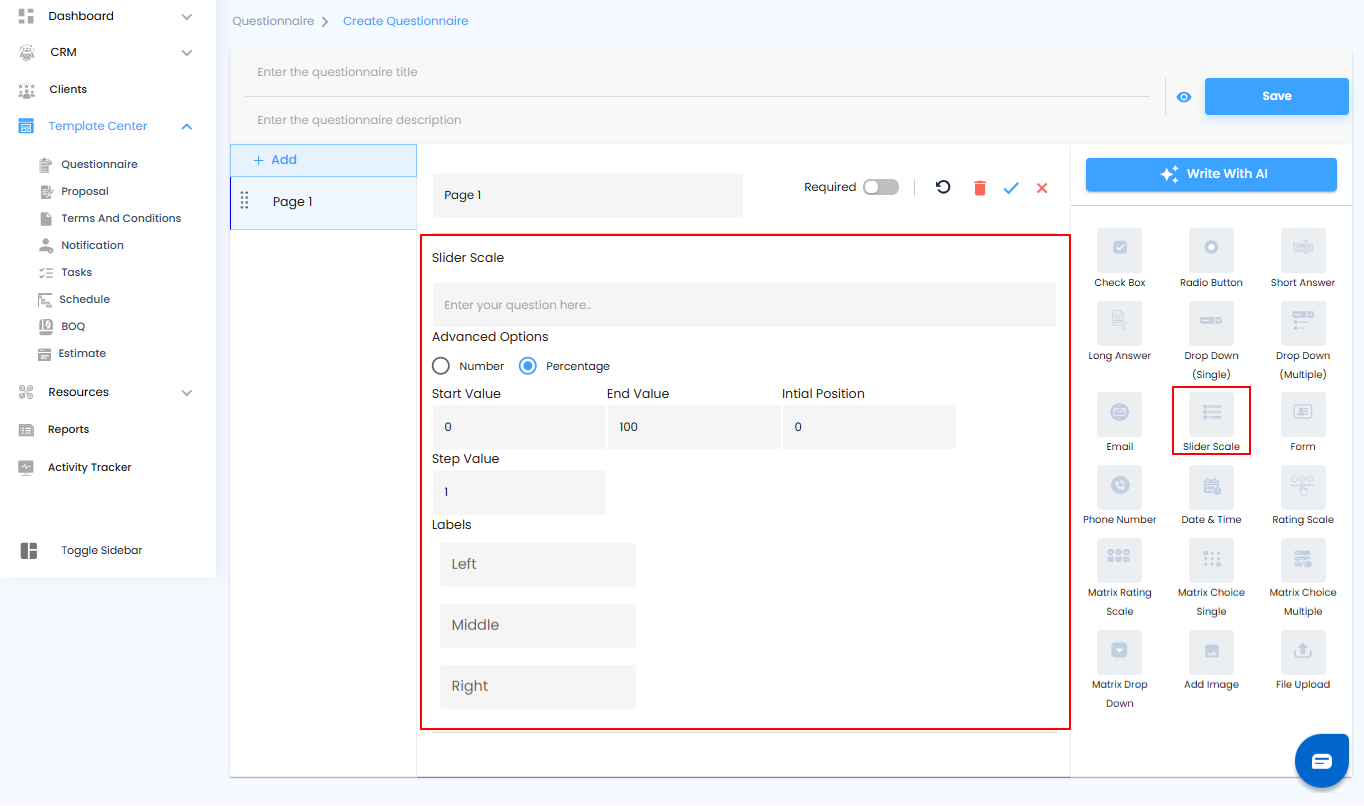Select the Number radio option
Image resolution: width=1364 pixels, height=806 pixels.
coord(441,366)
